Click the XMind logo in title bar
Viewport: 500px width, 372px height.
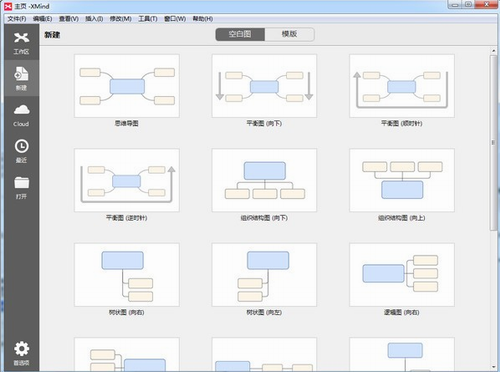pos(8,6)
